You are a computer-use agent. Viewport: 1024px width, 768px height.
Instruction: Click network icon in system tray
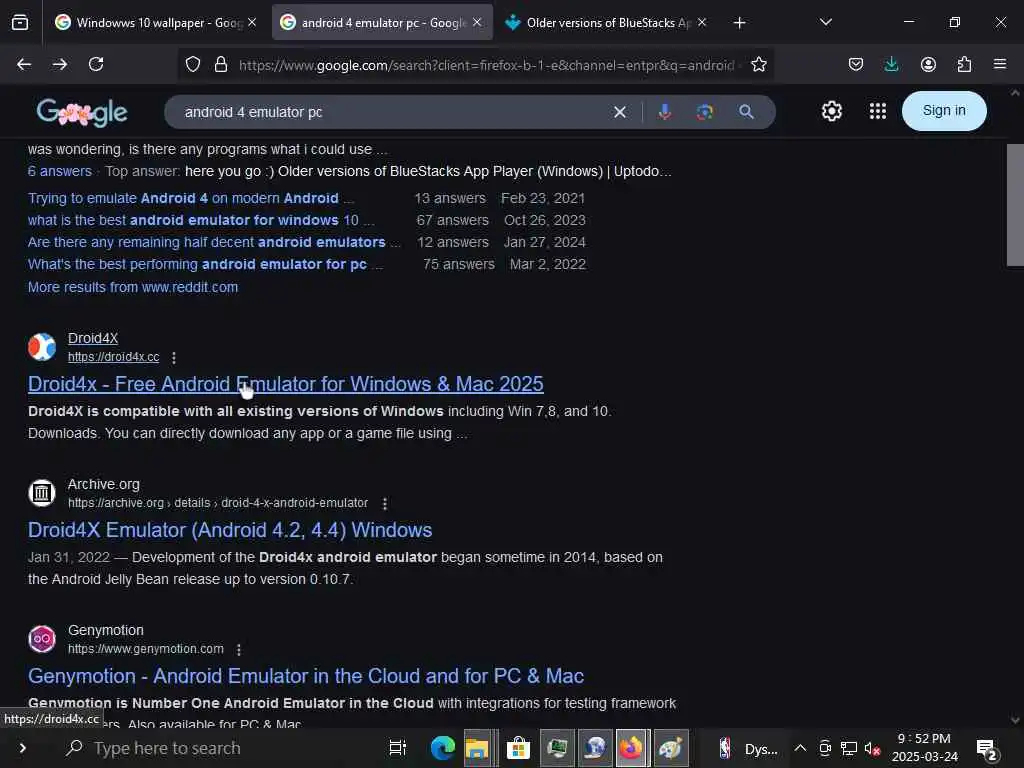tap(848, 748)
